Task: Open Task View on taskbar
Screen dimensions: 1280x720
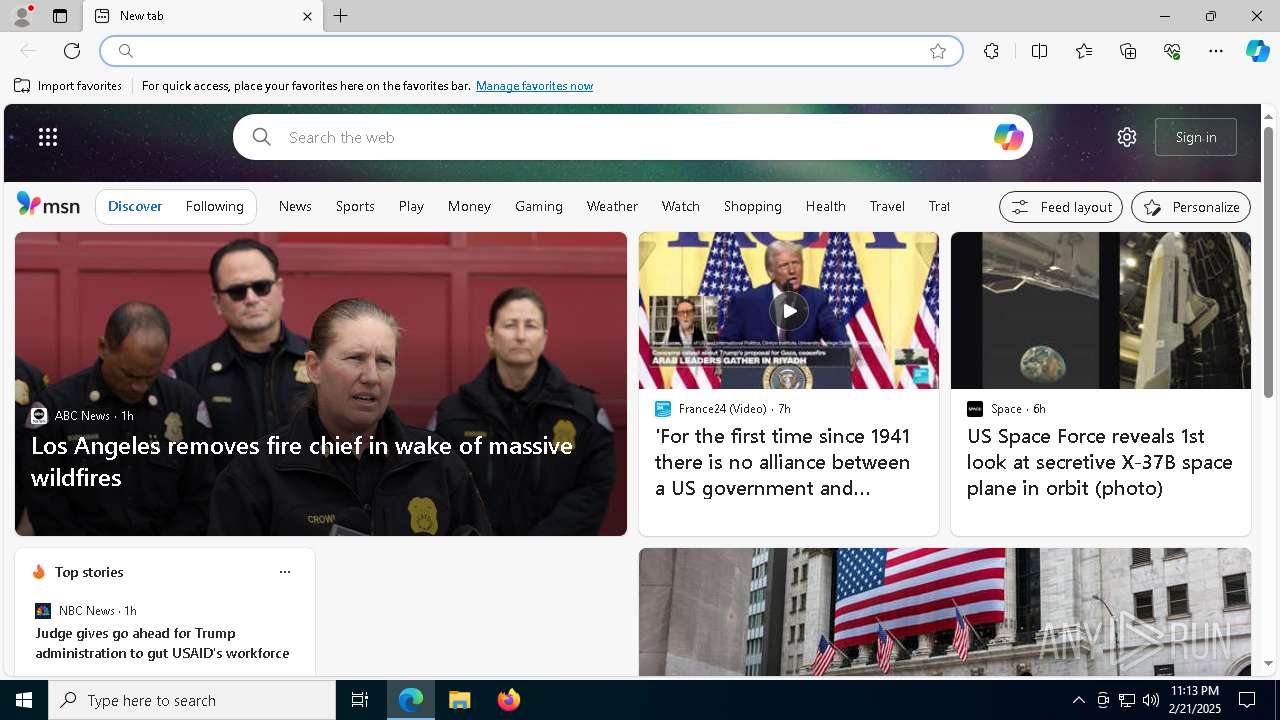Action: pos(360,700)
